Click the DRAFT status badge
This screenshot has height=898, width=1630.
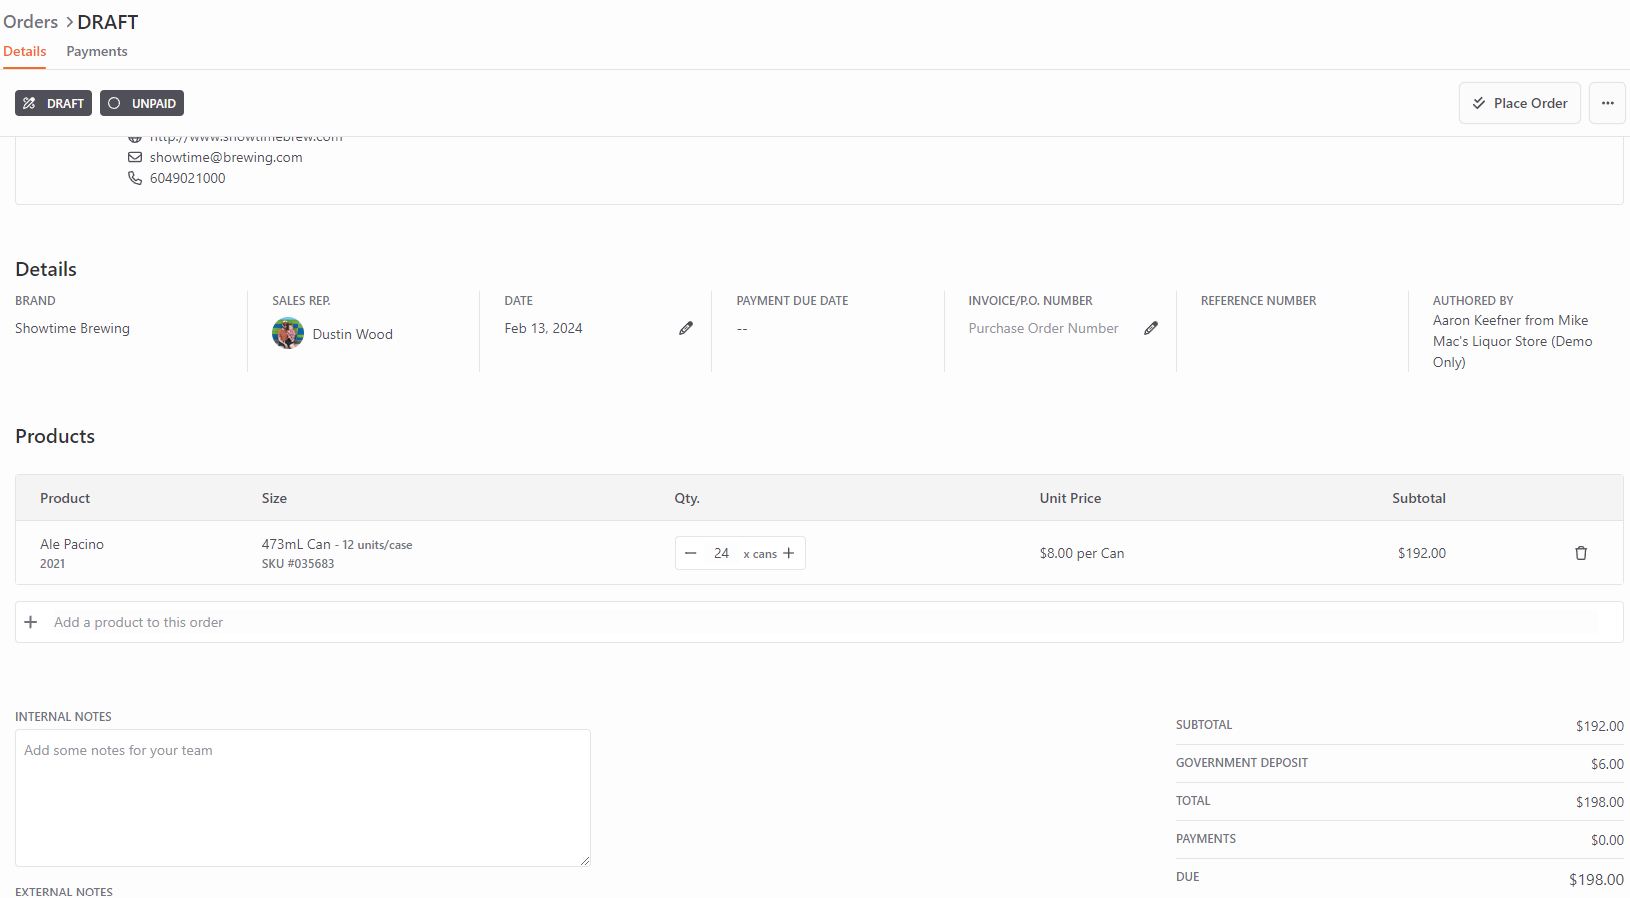point(54,103)
